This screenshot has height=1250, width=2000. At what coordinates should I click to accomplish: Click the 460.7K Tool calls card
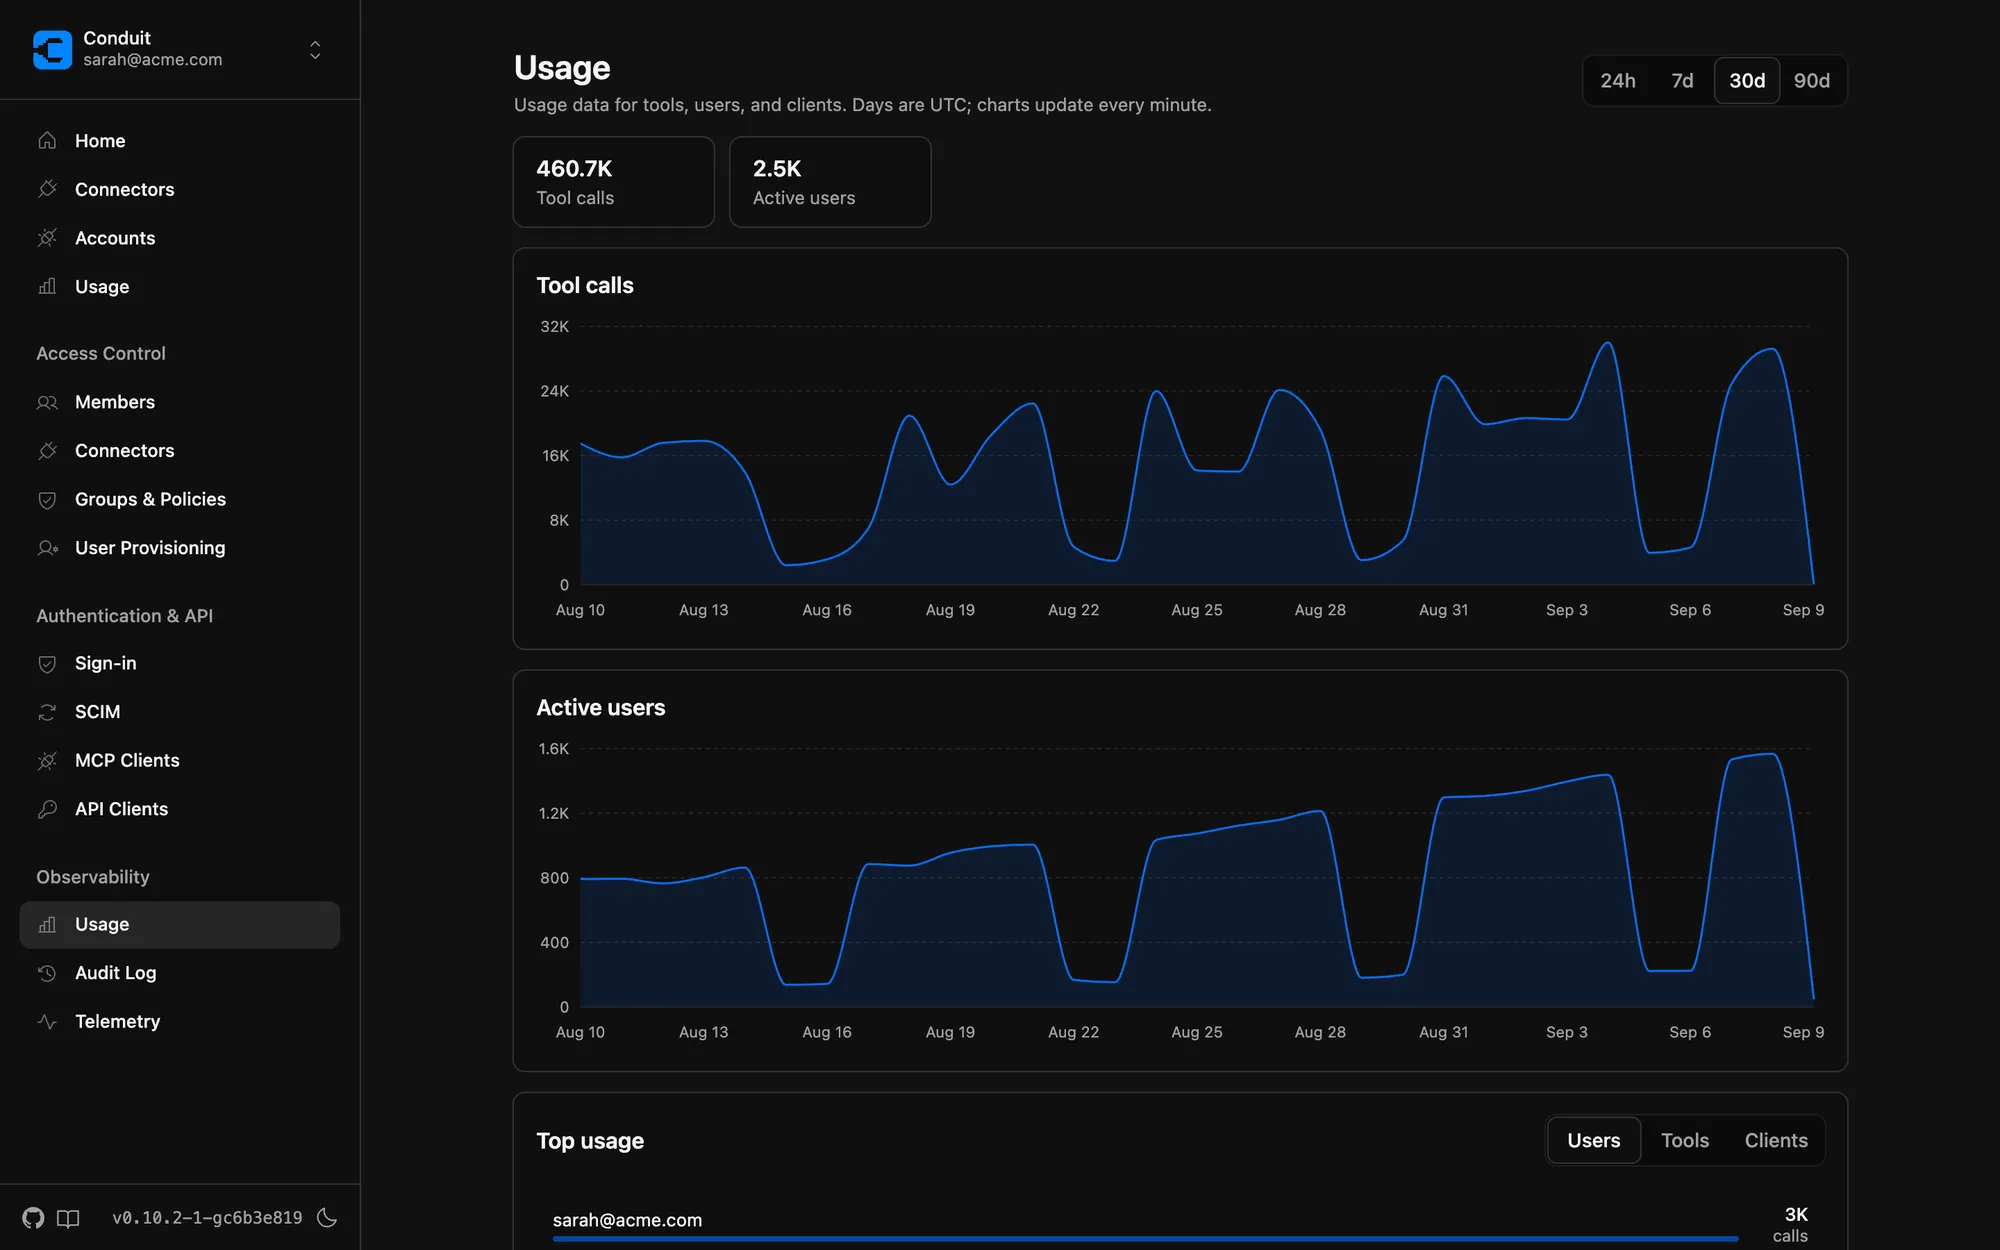614,182
